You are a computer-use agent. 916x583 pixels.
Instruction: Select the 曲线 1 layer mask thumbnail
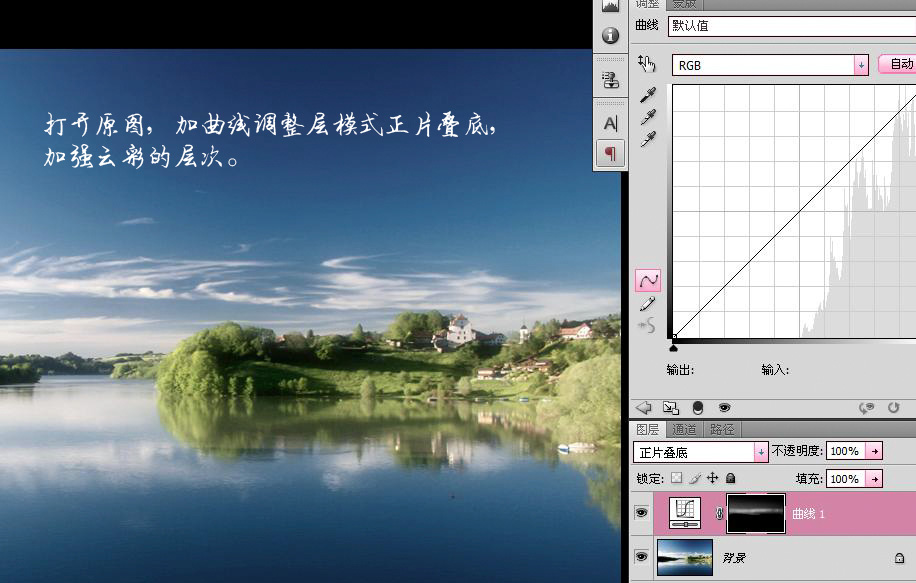[x=755, y=513]
